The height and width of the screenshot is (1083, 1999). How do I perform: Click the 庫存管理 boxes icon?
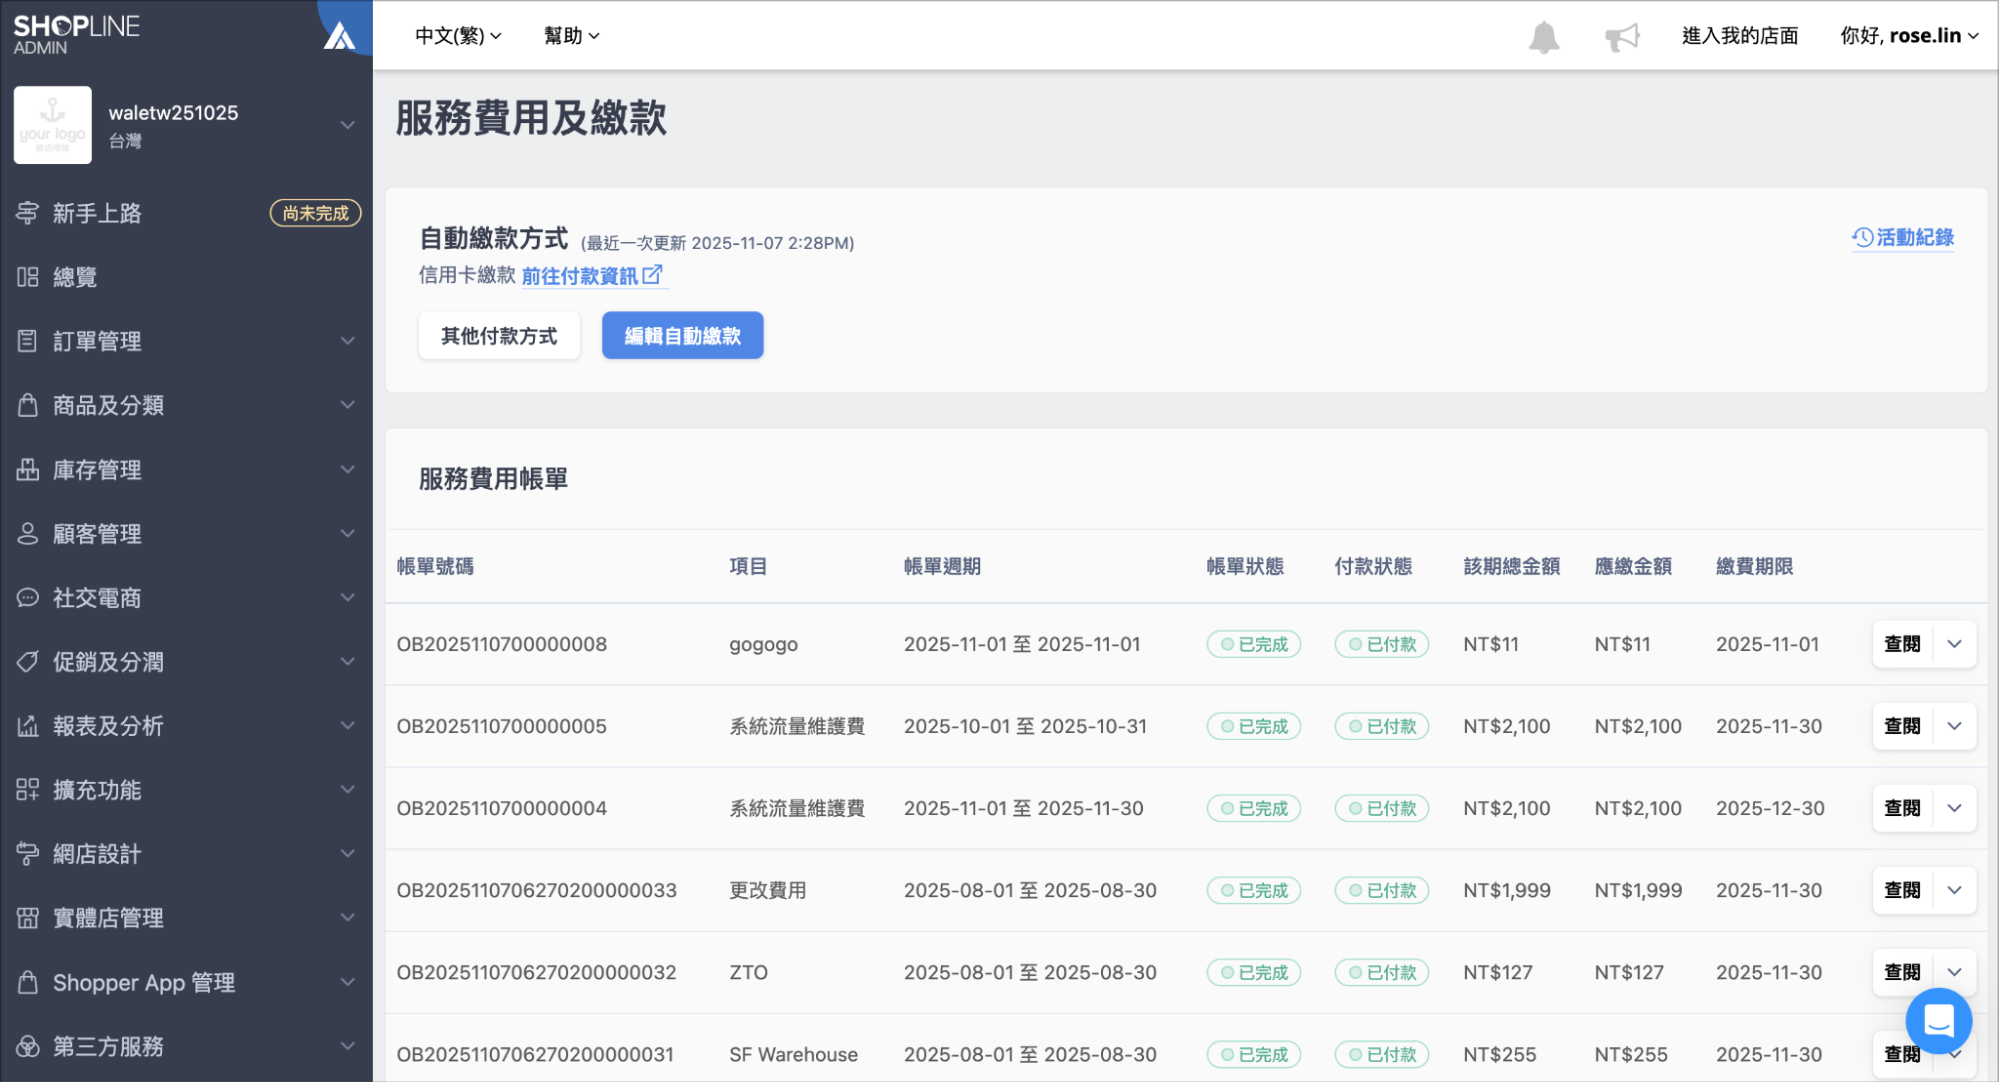(27, 469)
